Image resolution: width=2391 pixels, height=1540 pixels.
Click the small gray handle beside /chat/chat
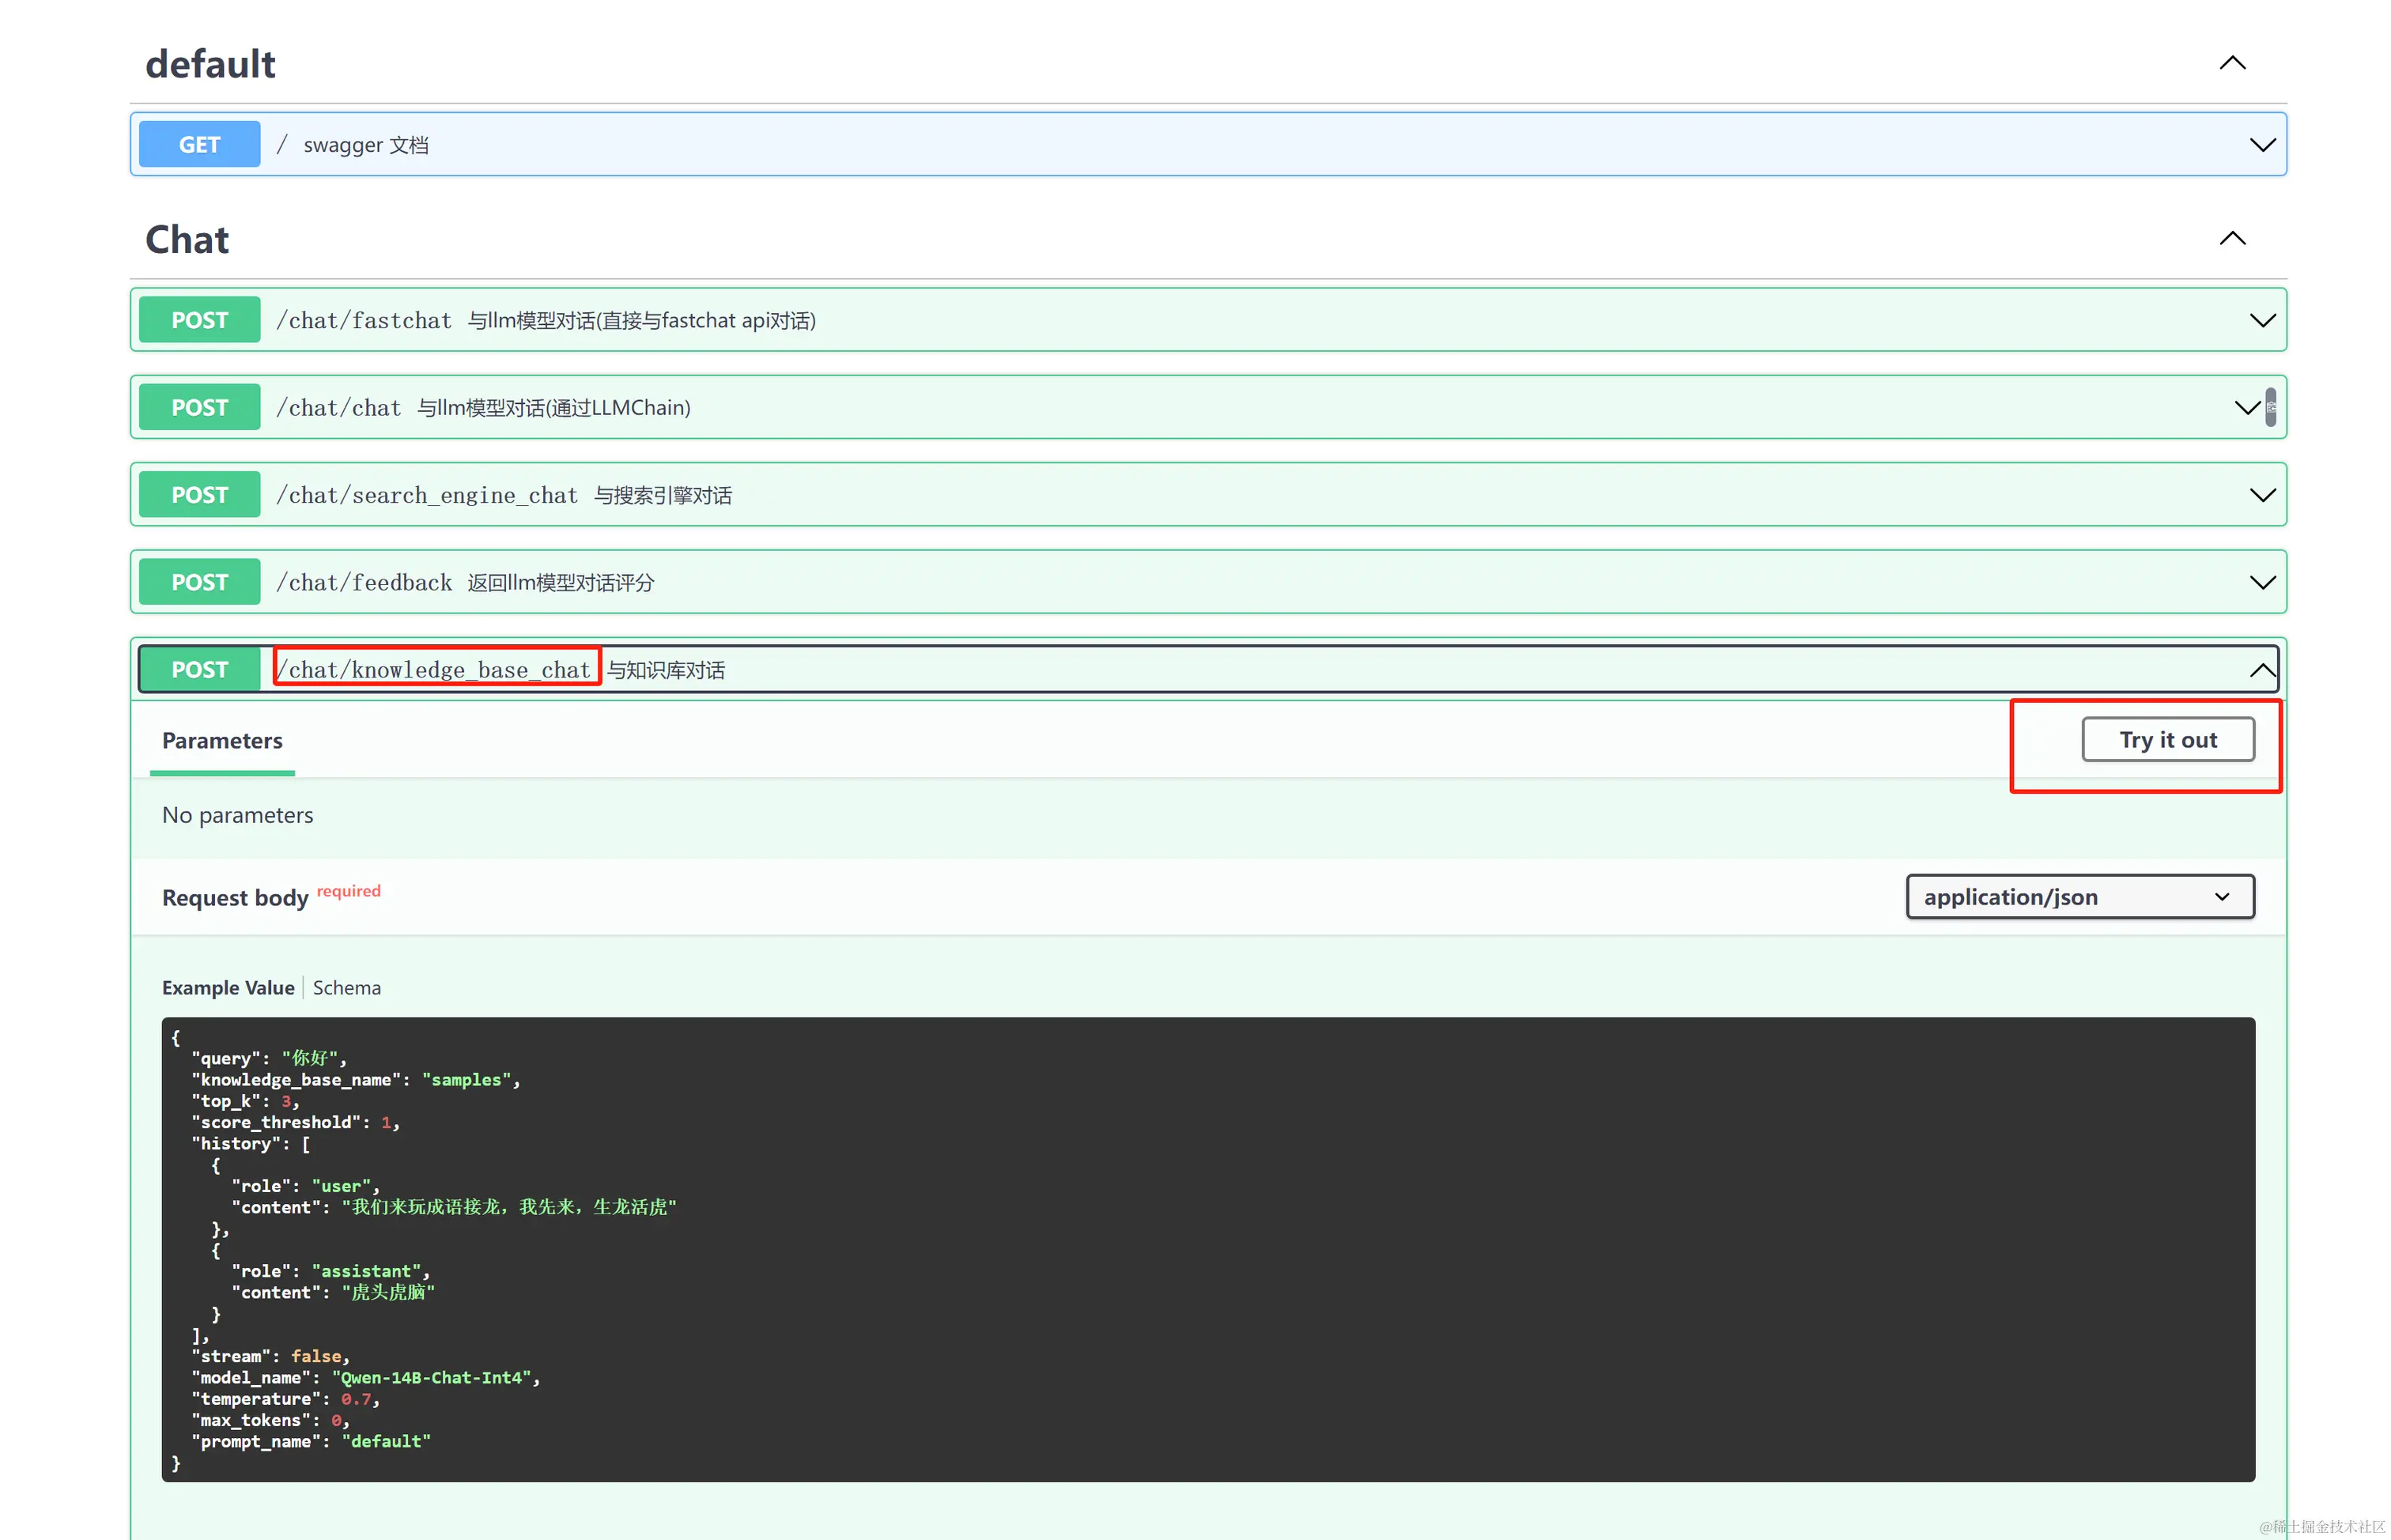[2270, 408]
